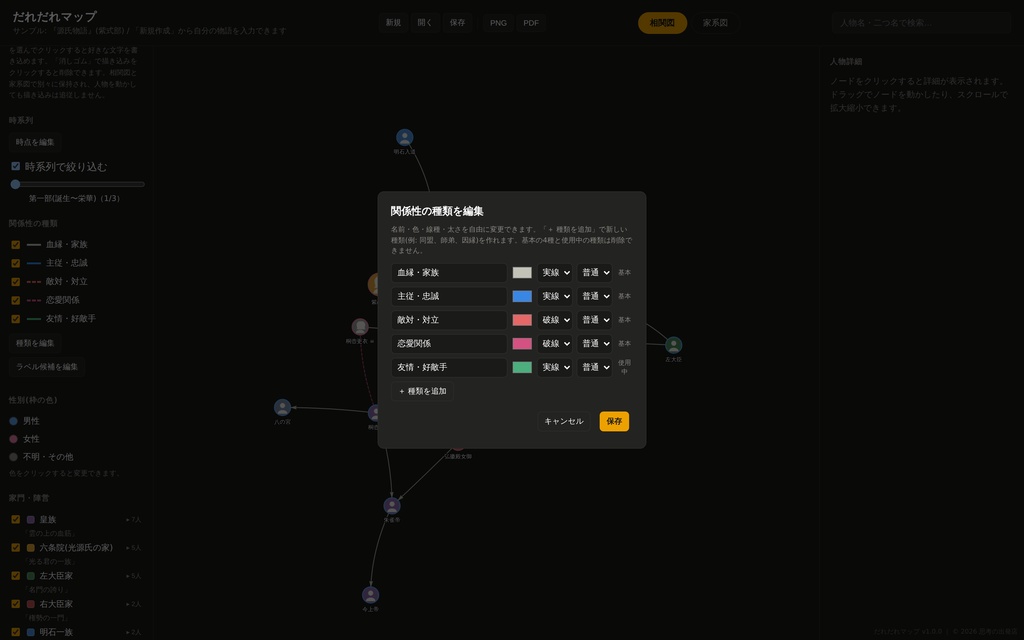The image size is (1024, 640).
Task: Open color picker for 主従・忠誠
Action: 522,296
